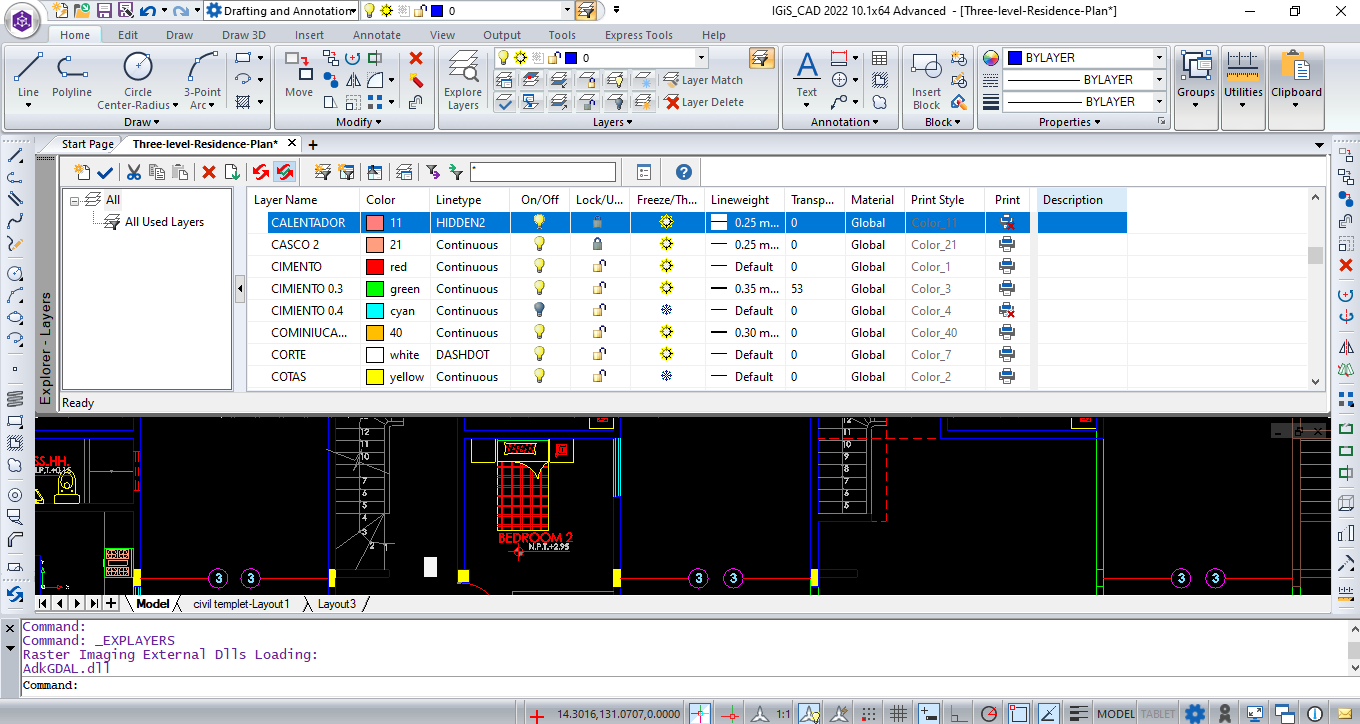The image size is (1360, 724).
Task: Open the workspace Drafting and Annotation dropdown
Action: coord(352,11)
